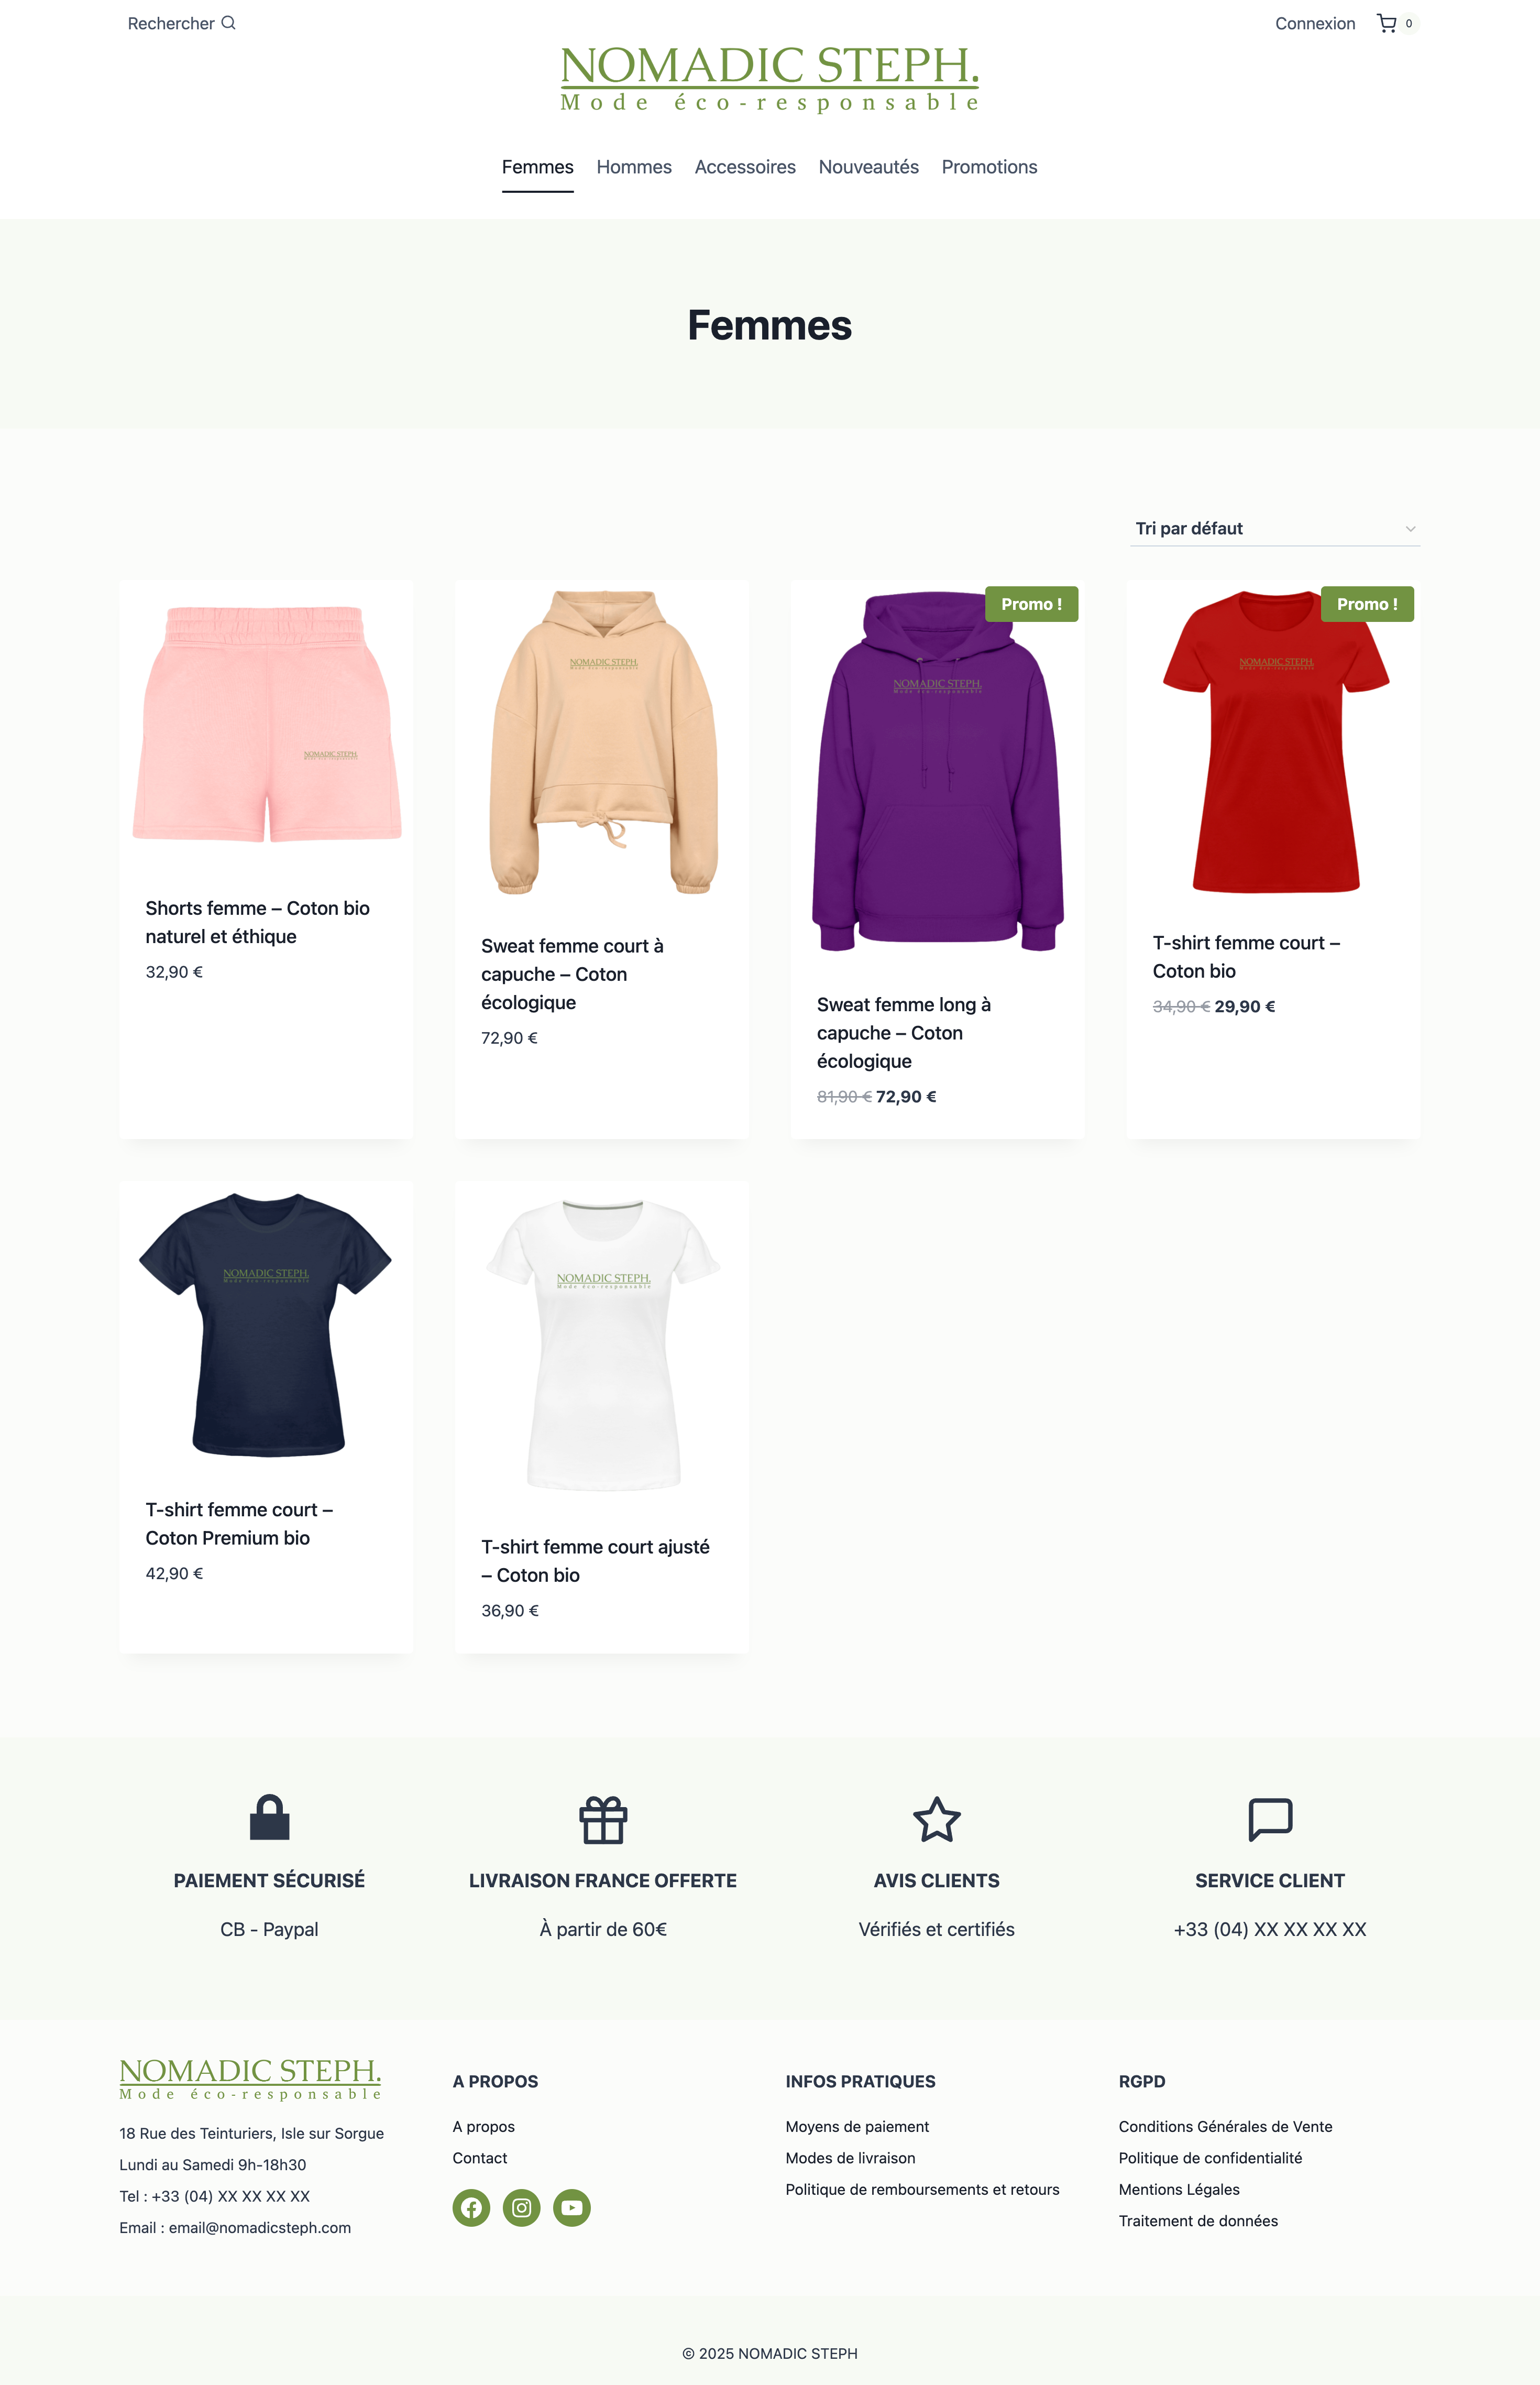Select the Hommes menu item
This screenshot has width=1540, height=2385.
pos(634,167)
